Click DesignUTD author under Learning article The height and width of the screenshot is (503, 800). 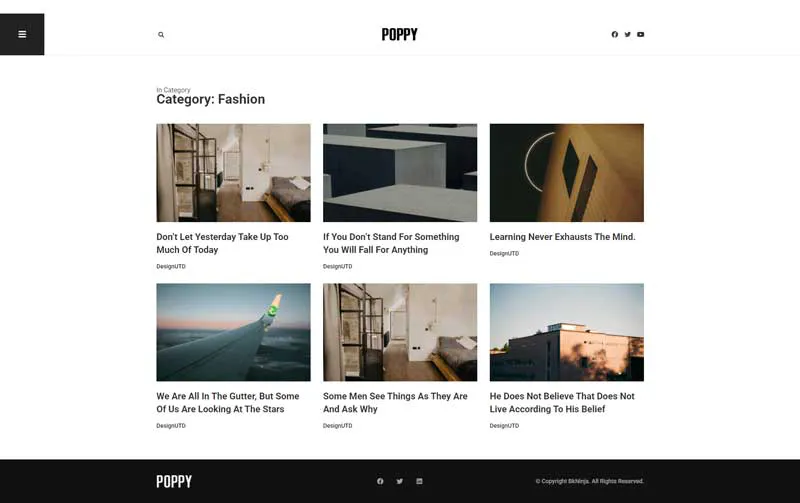click(504, 254)
